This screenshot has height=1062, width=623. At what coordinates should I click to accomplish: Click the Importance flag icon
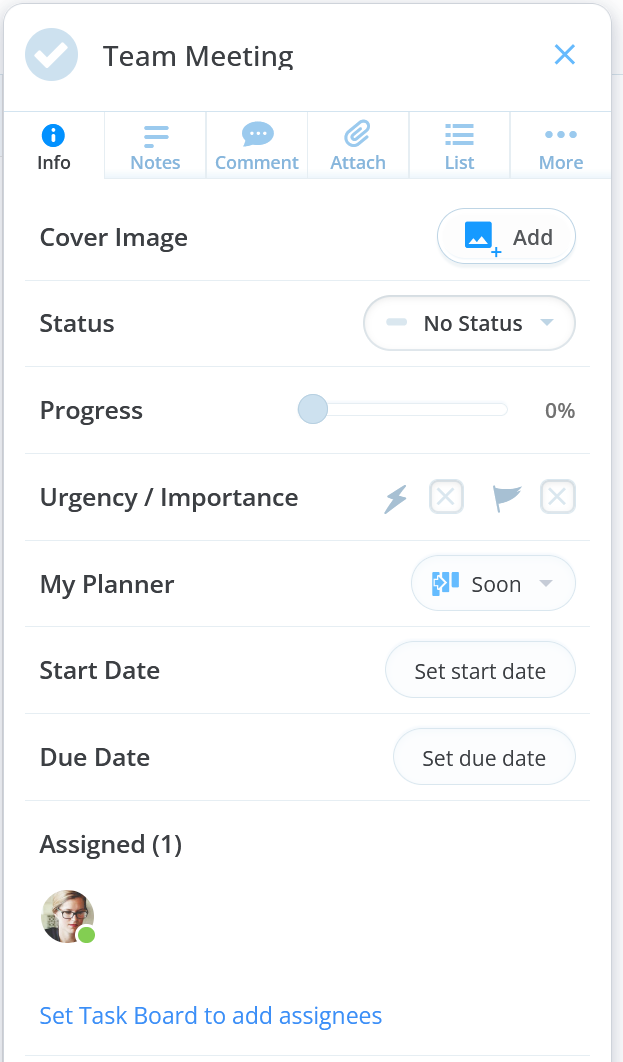(507, 497)
